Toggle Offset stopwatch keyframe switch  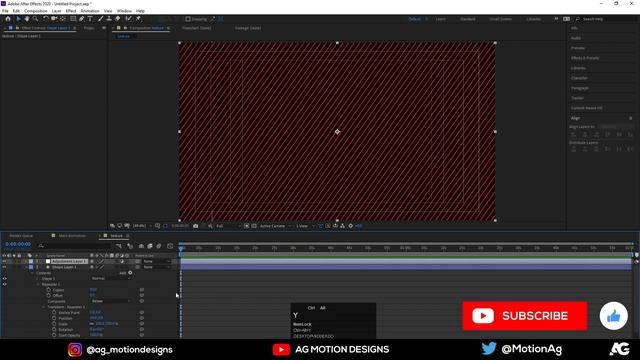49,295
